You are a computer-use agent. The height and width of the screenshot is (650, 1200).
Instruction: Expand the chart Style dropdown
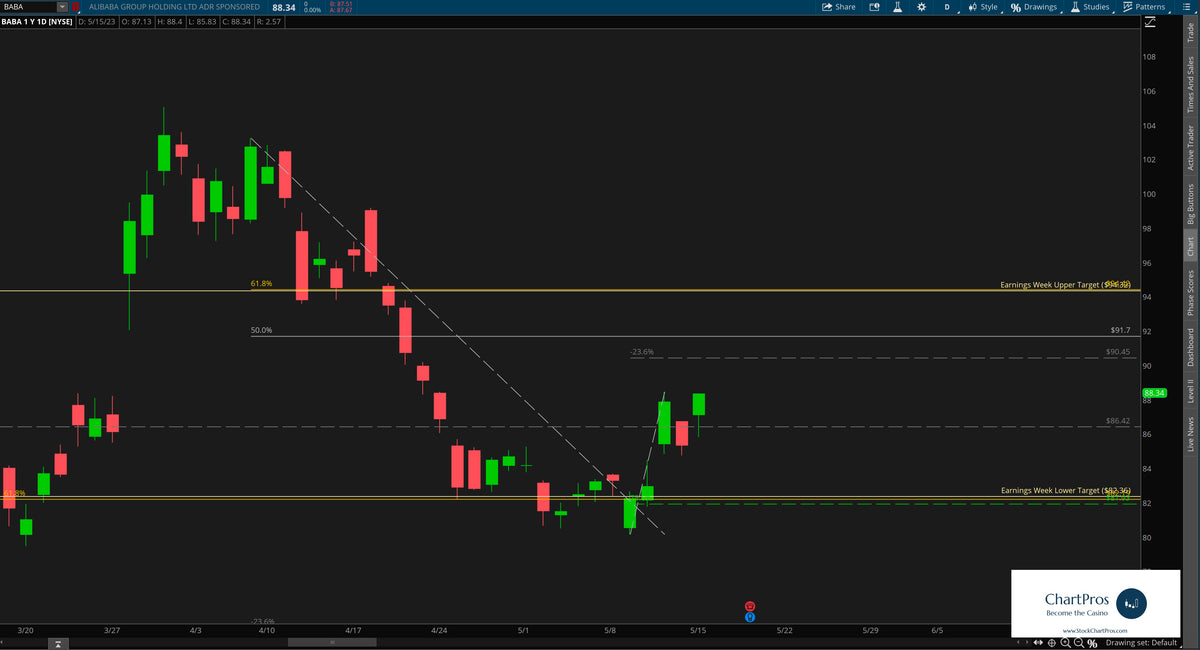[x=985, y=7]
